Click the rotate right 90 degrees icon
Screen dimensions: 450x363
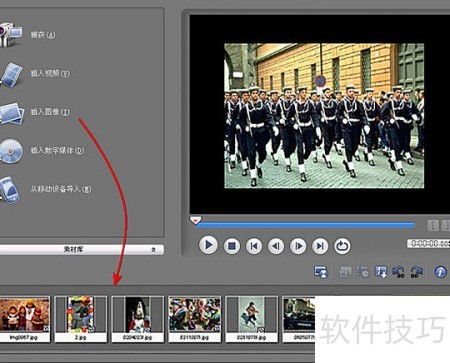click(x=416, y=272)
